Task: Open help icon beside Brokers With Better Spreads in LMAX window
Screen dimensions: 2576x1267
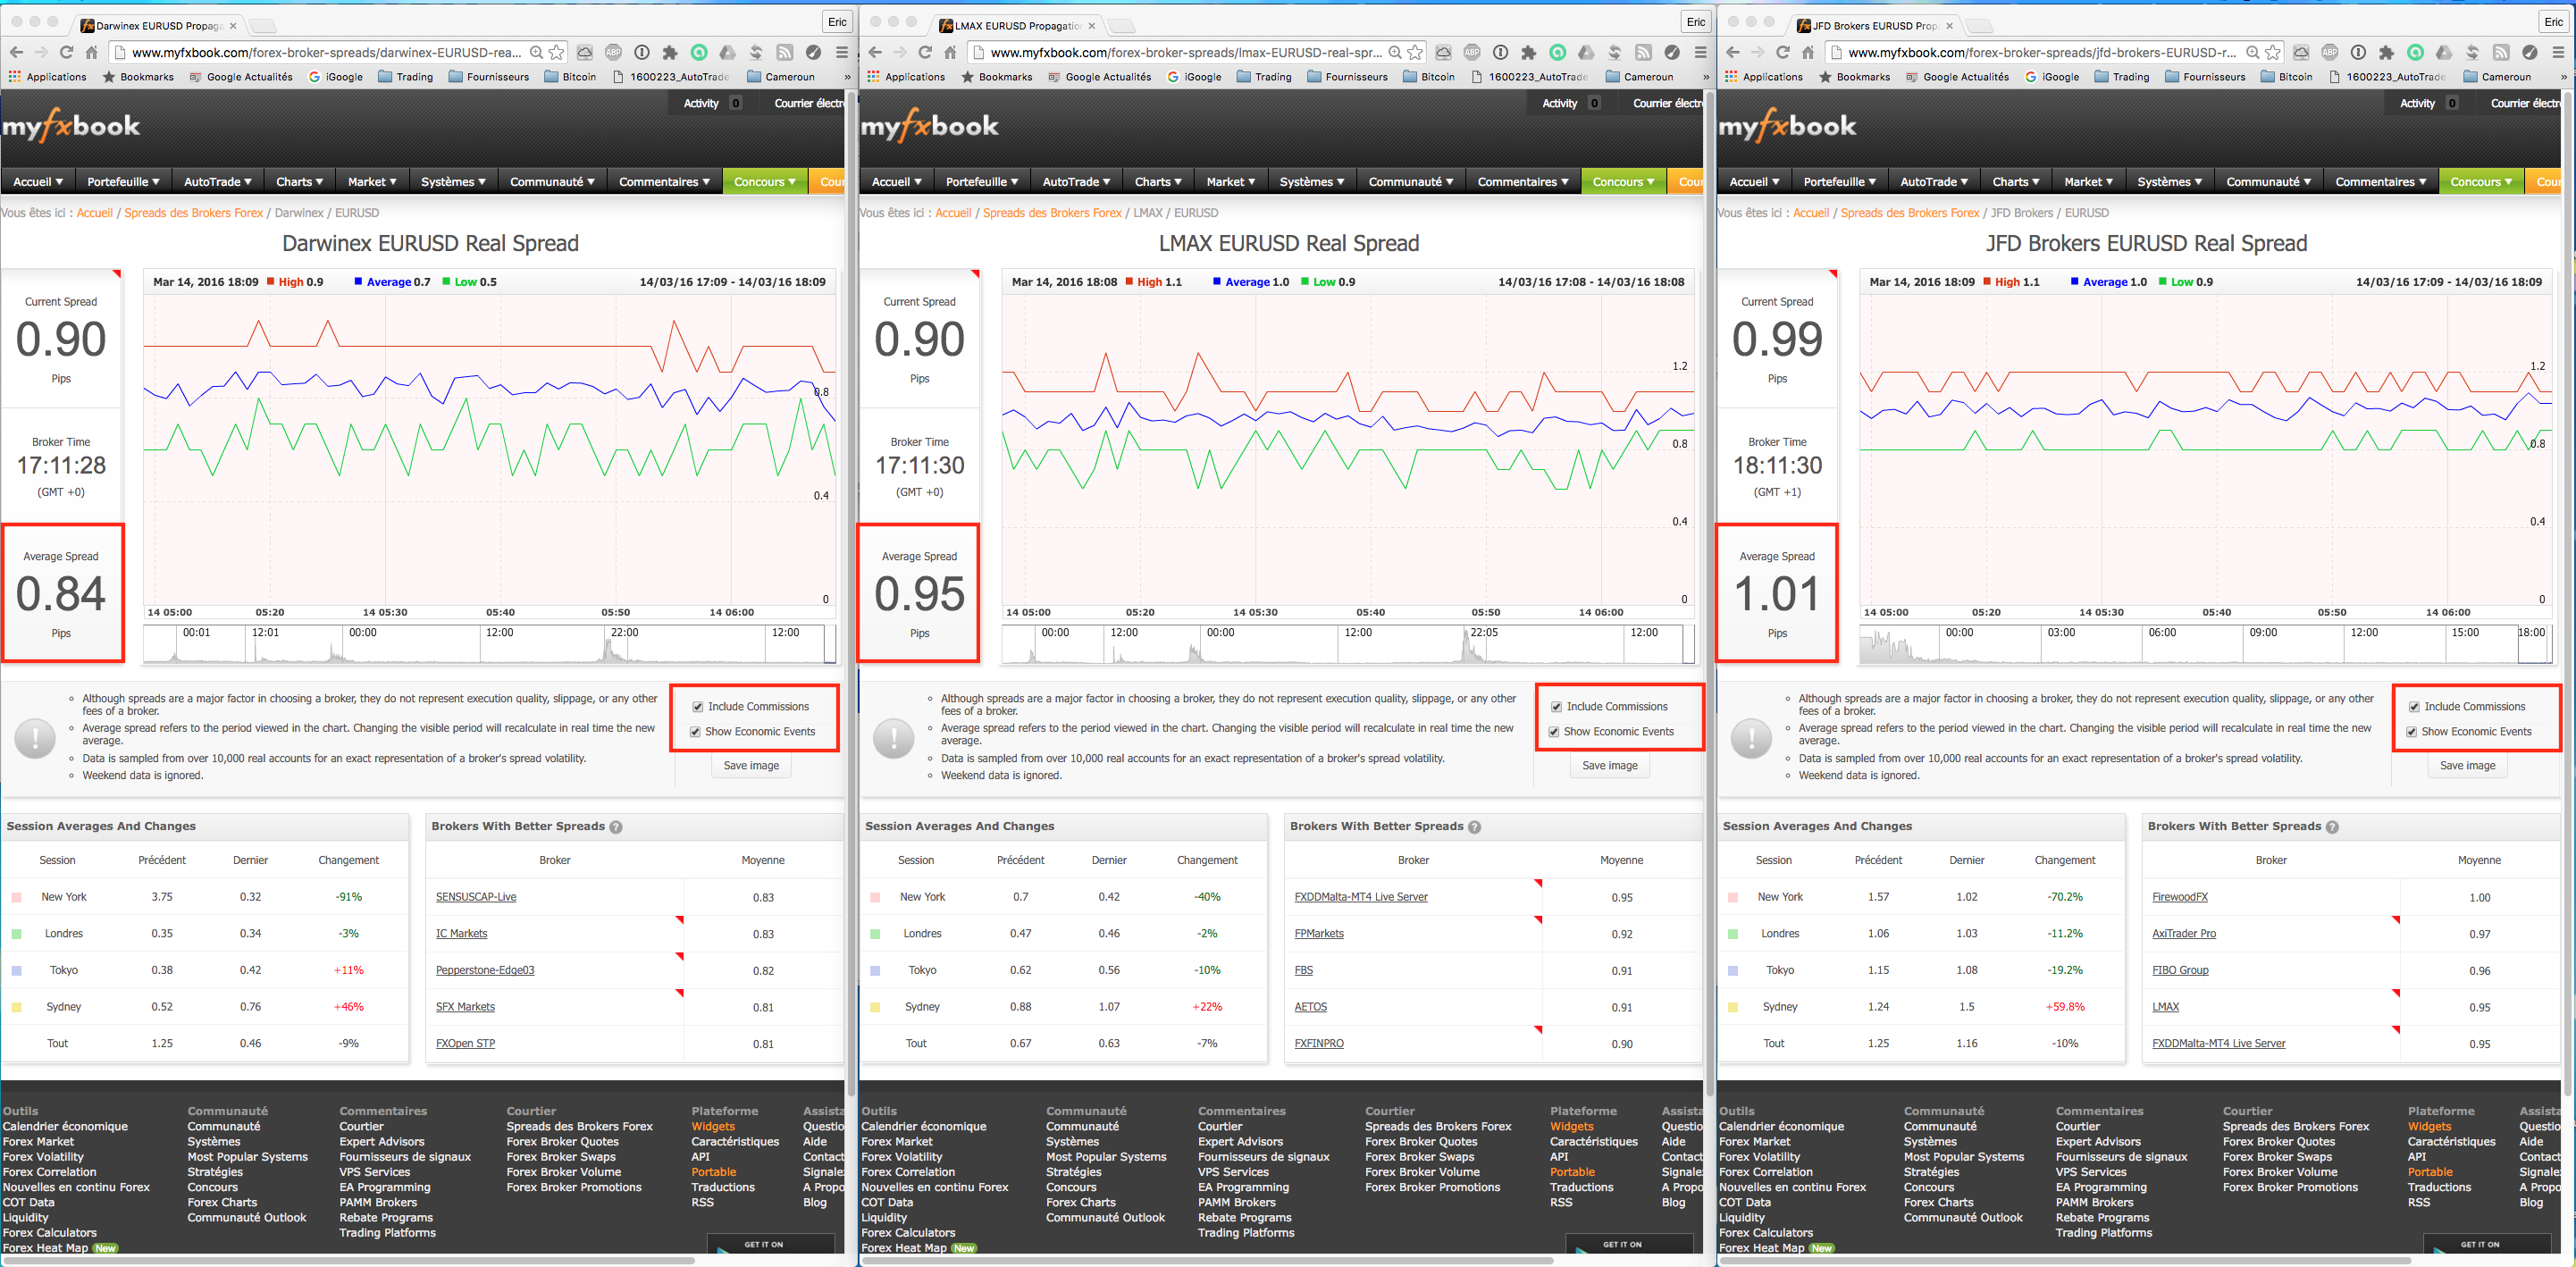Action: pos(1474,827)
